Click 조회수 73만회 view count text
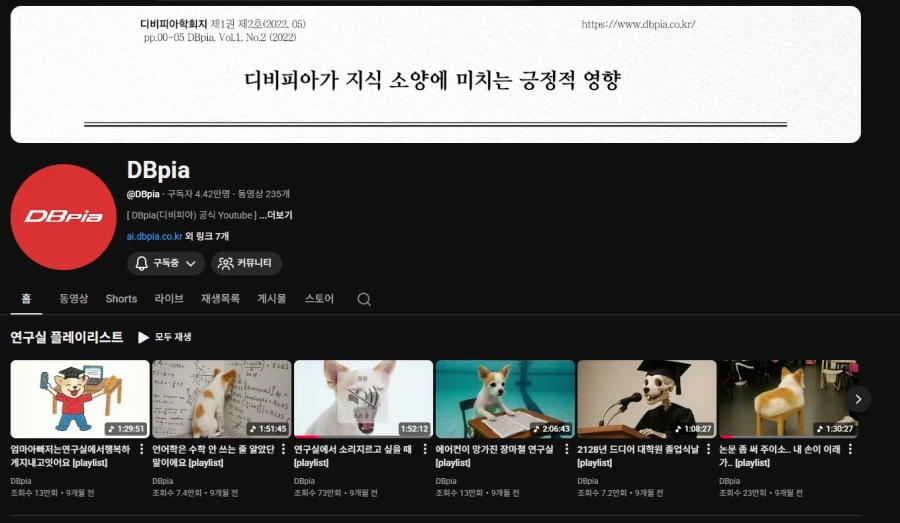The image size is (900, 523). point(317,493)
